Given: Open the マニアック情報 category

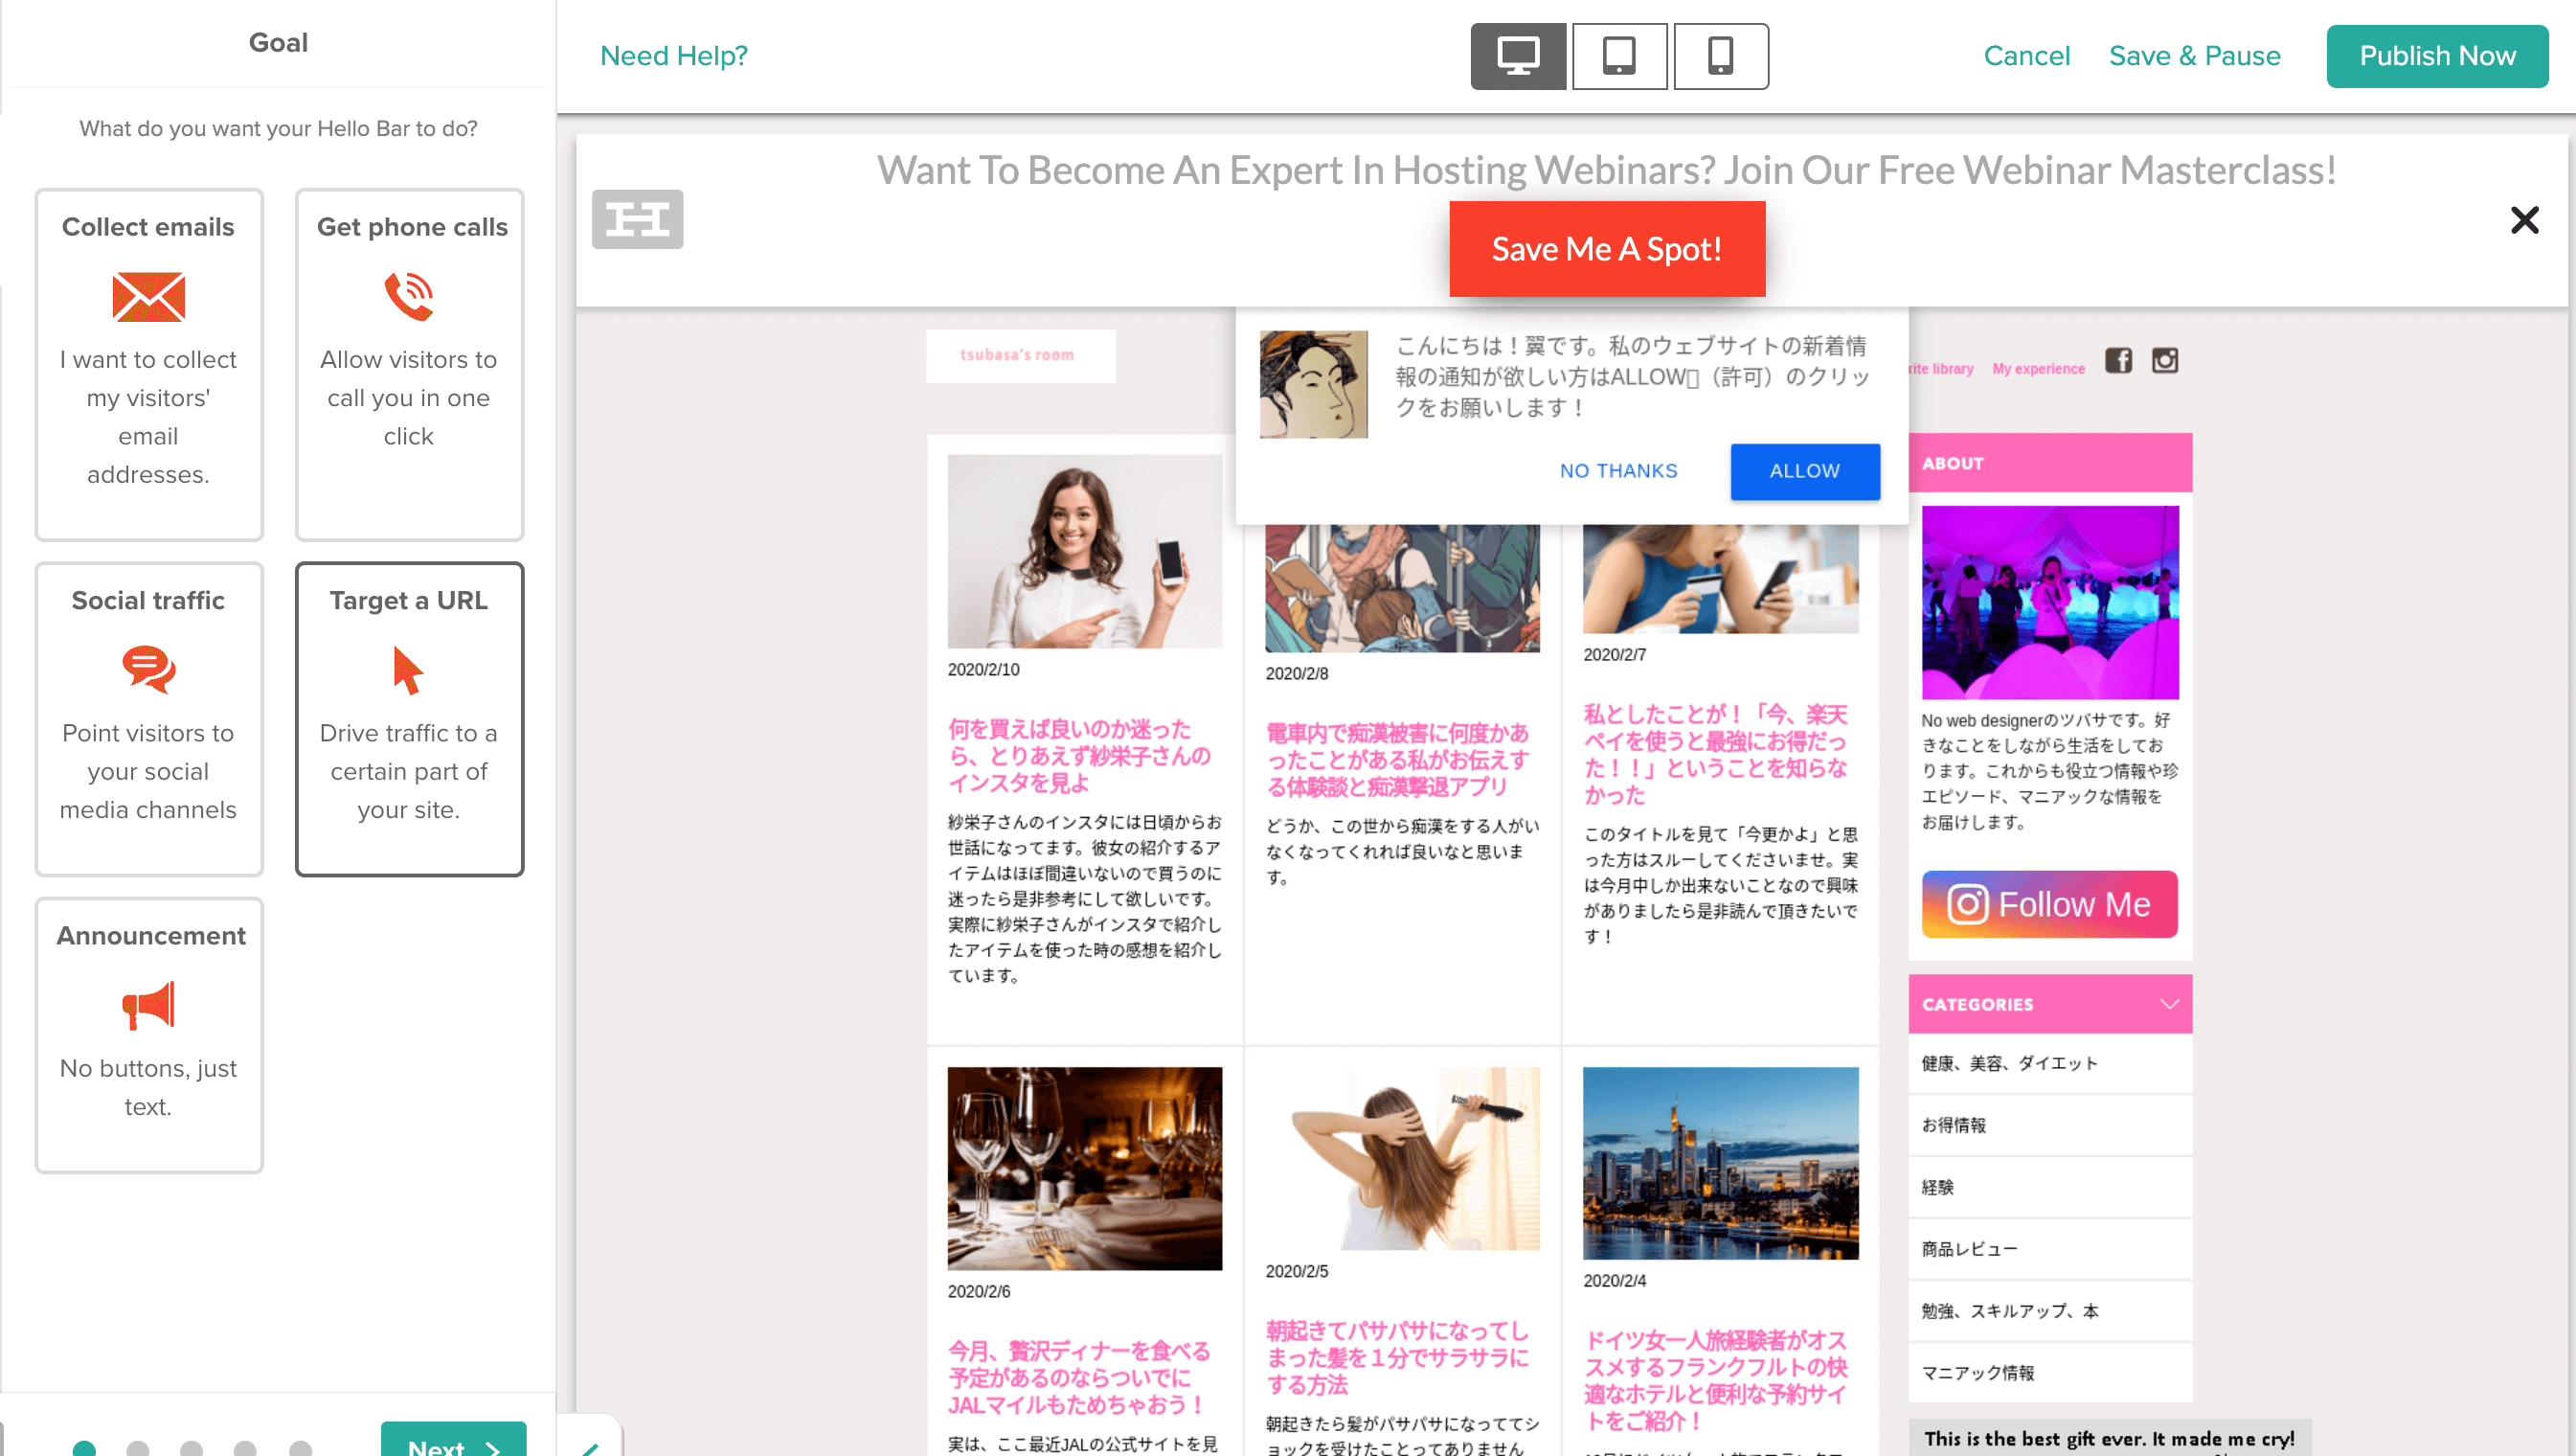Looking at the screenshot, I should (x=2049, y=1373).
